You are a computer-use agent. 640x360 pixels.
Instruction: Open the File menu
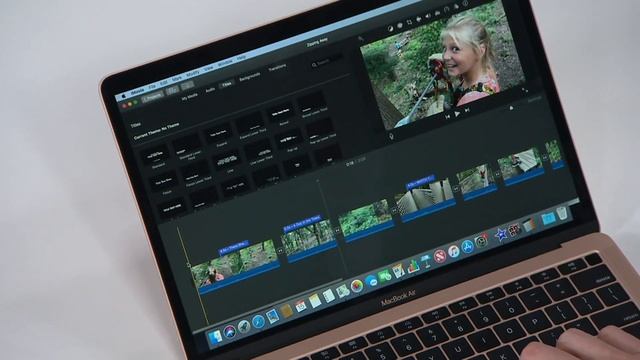pos(152,87)
